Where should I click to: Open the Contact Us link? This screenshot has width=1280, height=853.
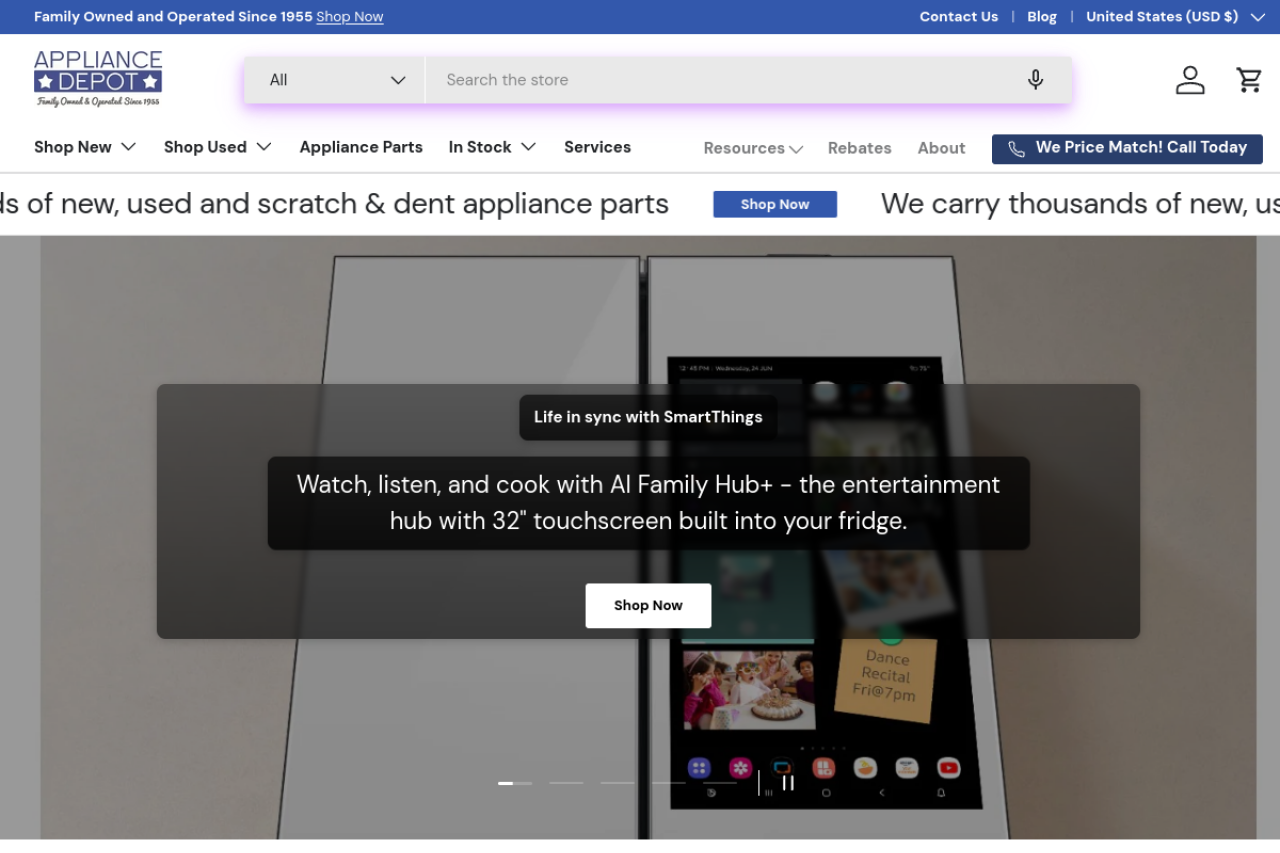959,17
